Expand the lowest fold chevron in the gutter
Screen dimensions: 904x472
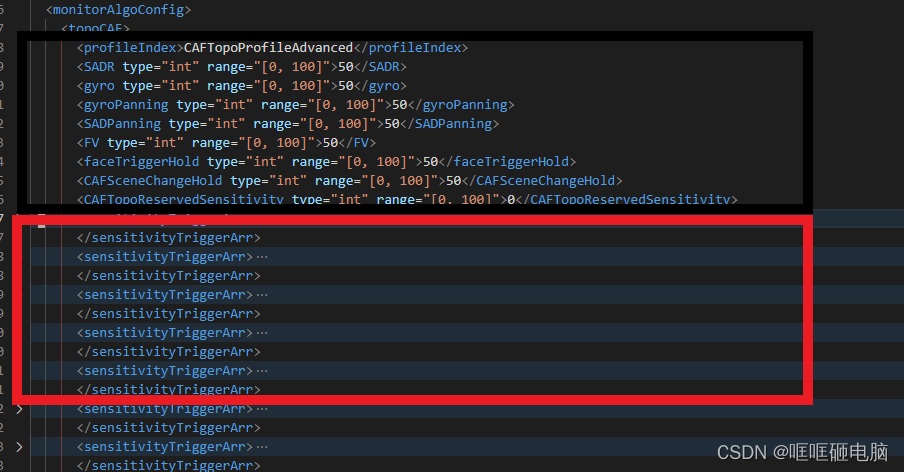tap(19, 447)
